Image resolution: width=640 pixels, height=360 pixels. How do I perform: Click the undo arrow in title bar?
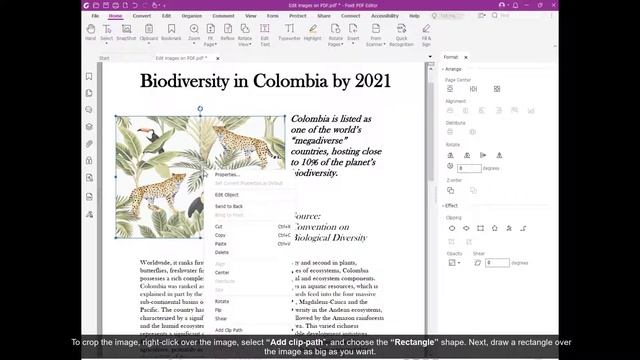(135, 5)
